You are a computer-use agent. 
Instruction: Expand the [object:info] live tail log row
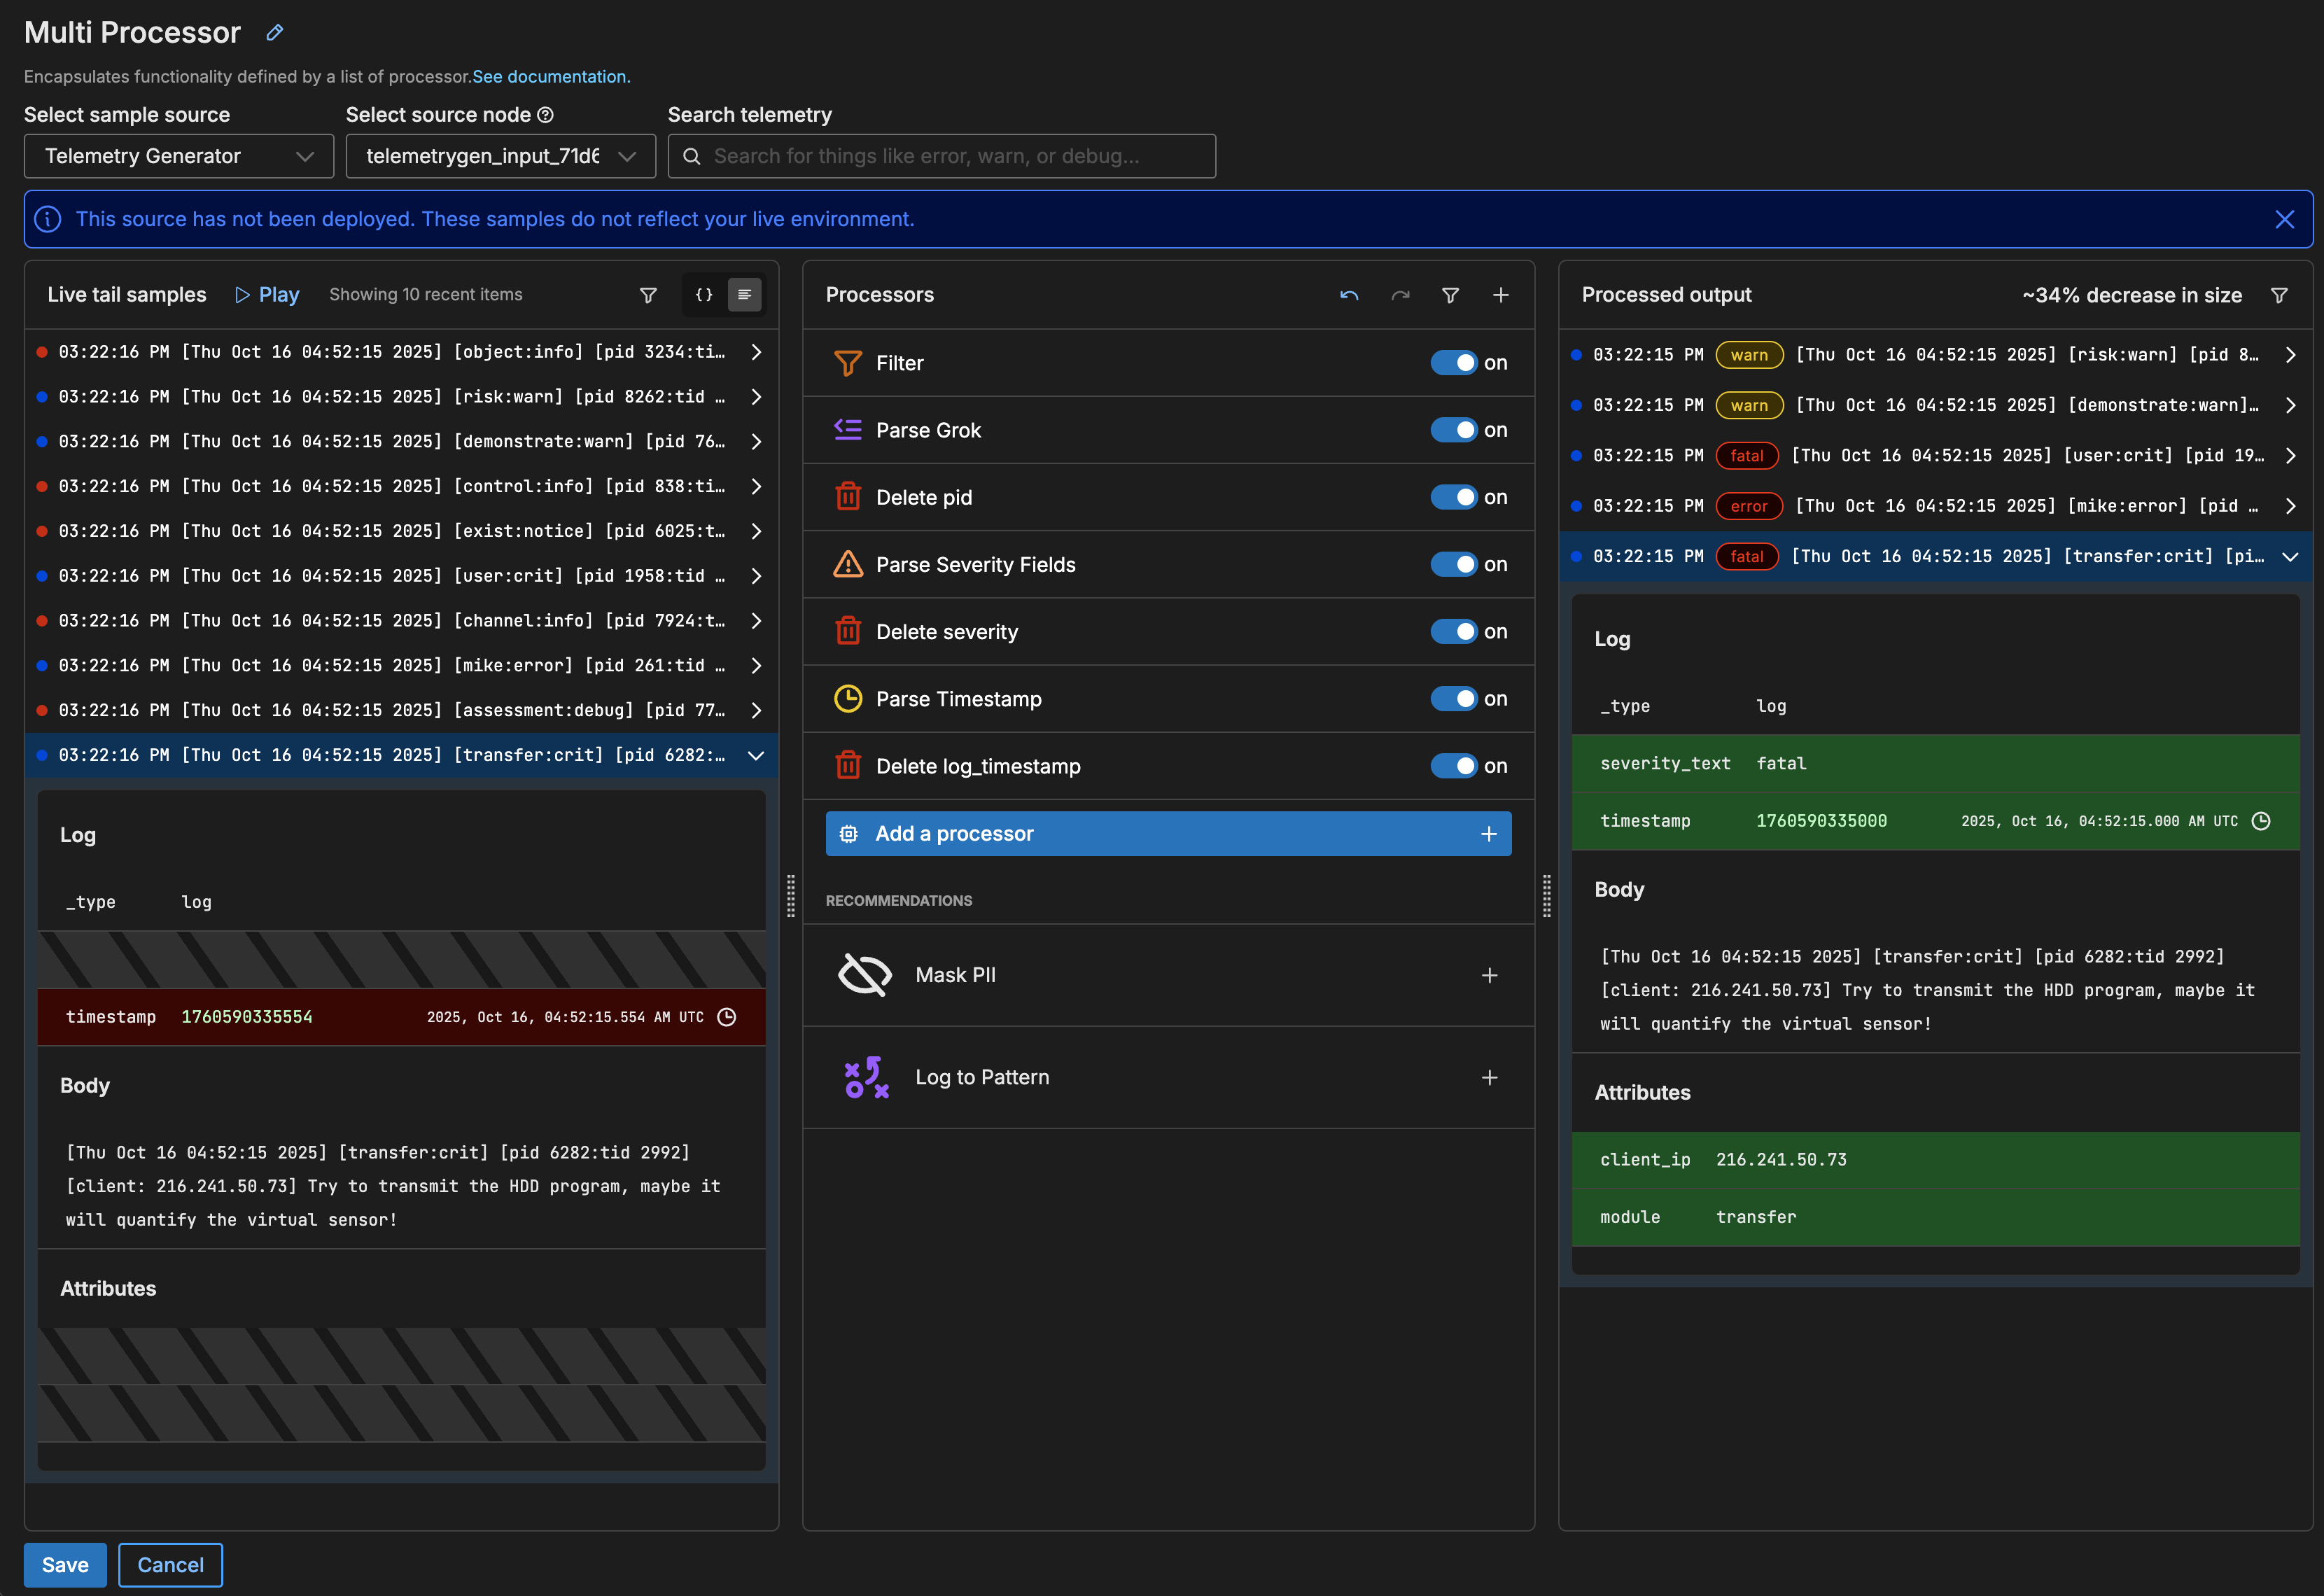pos(756,352)
